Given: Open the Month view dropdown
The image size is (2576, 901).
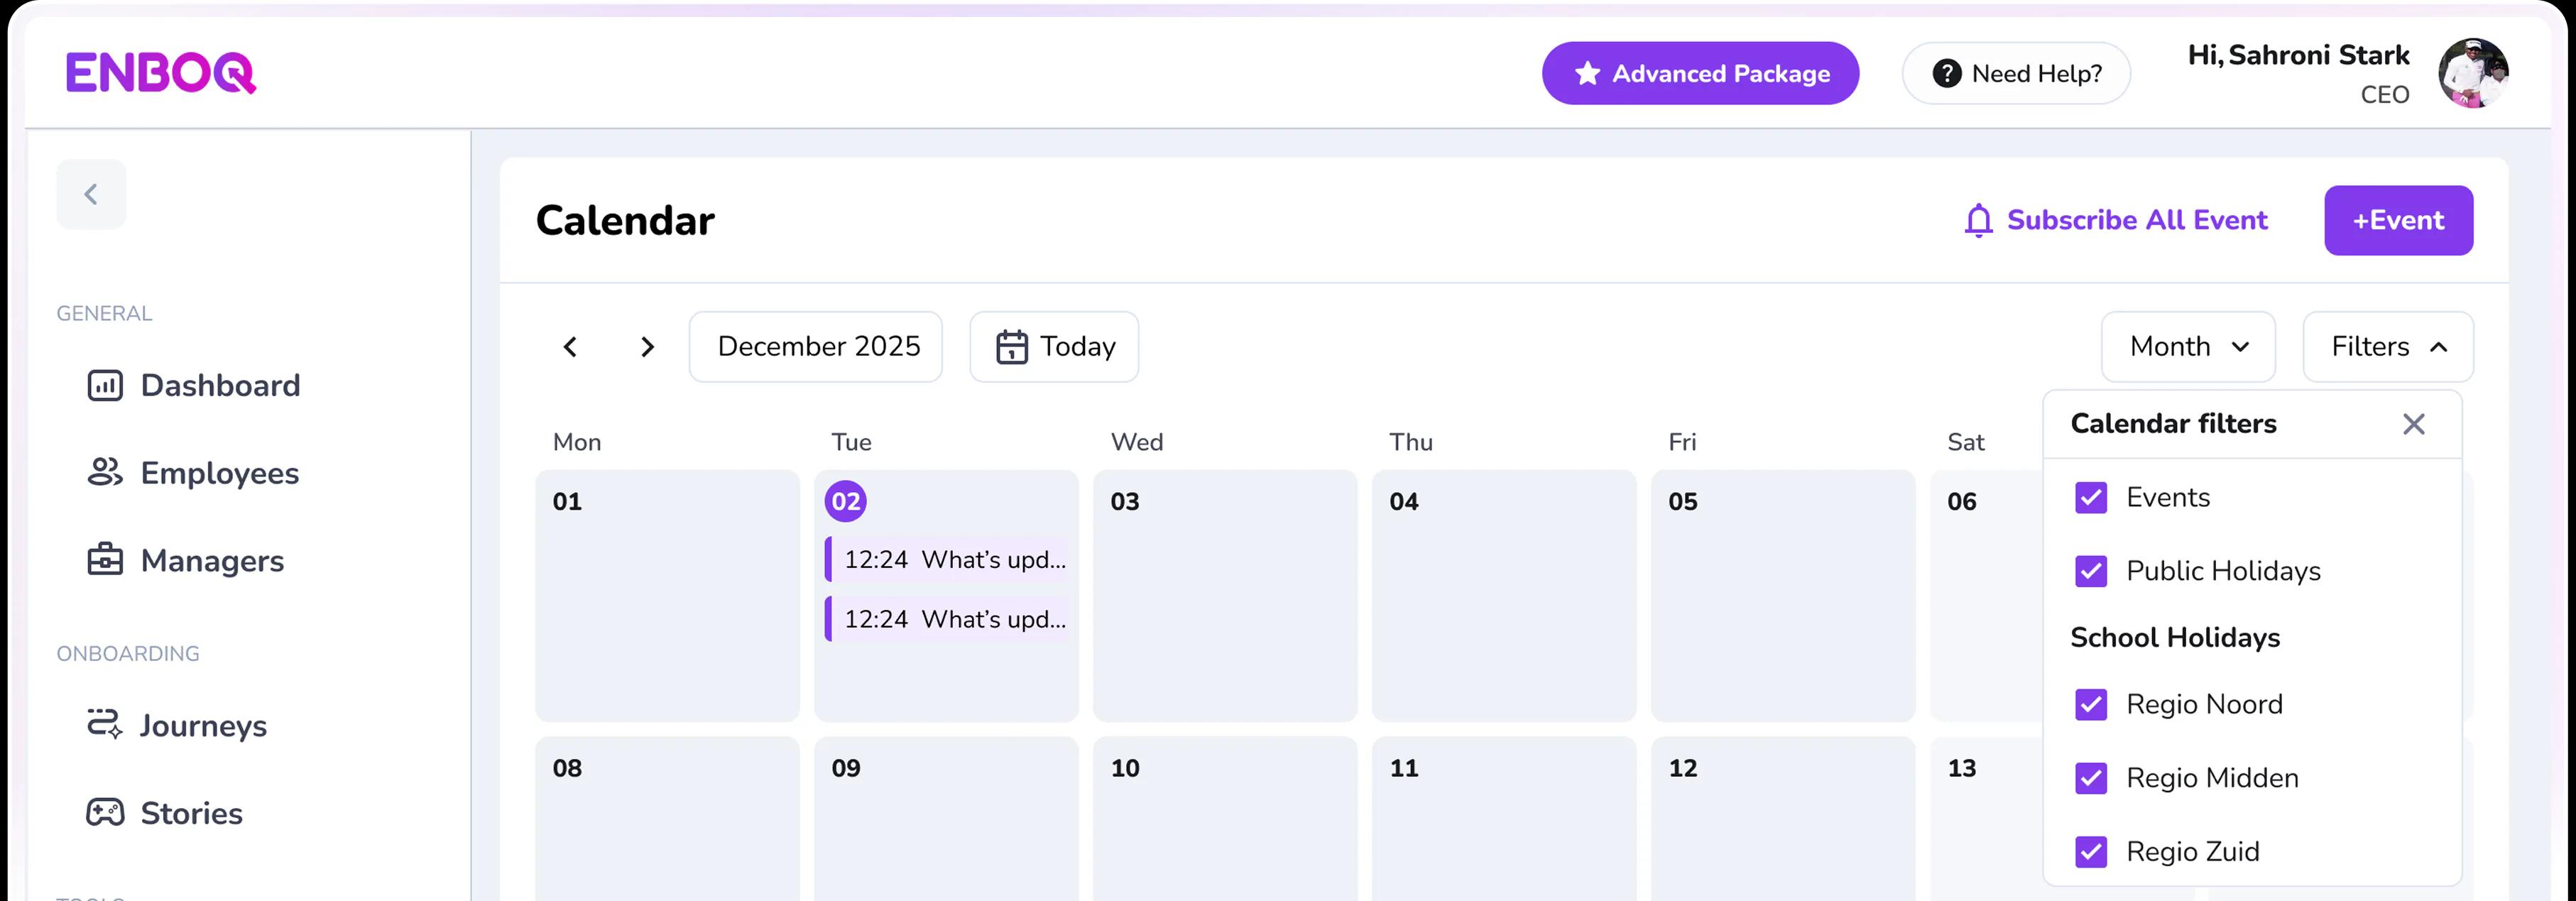Looking at the screenshot, I should [2188, 346].
